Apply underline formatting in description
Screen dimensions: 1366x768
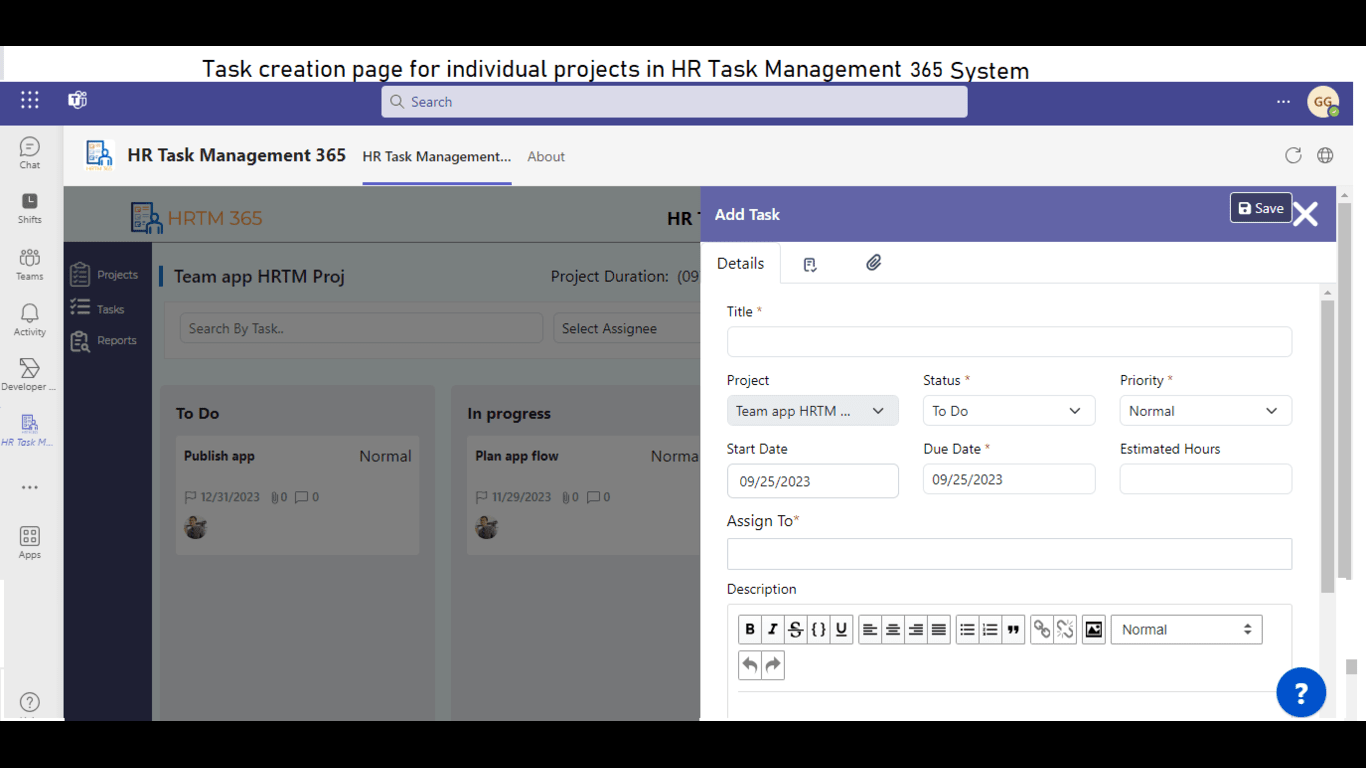[841, 629]
